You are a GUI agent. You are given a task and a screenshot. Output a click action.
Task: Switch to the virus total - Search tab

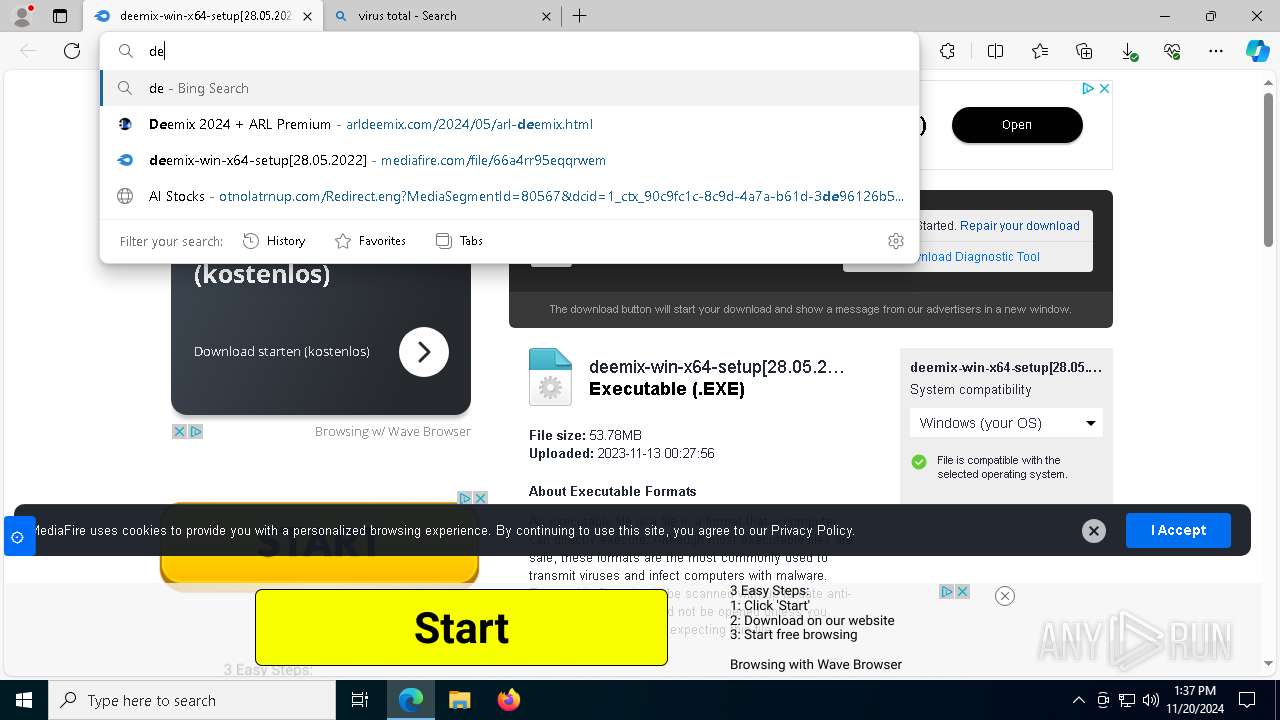click(443, 16)
